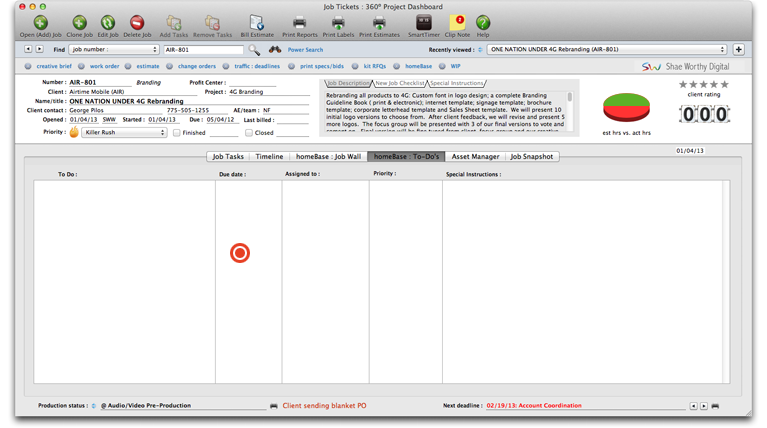Select the Timeline tab
This screenshot has height=428, width=767.
[269, 157]
